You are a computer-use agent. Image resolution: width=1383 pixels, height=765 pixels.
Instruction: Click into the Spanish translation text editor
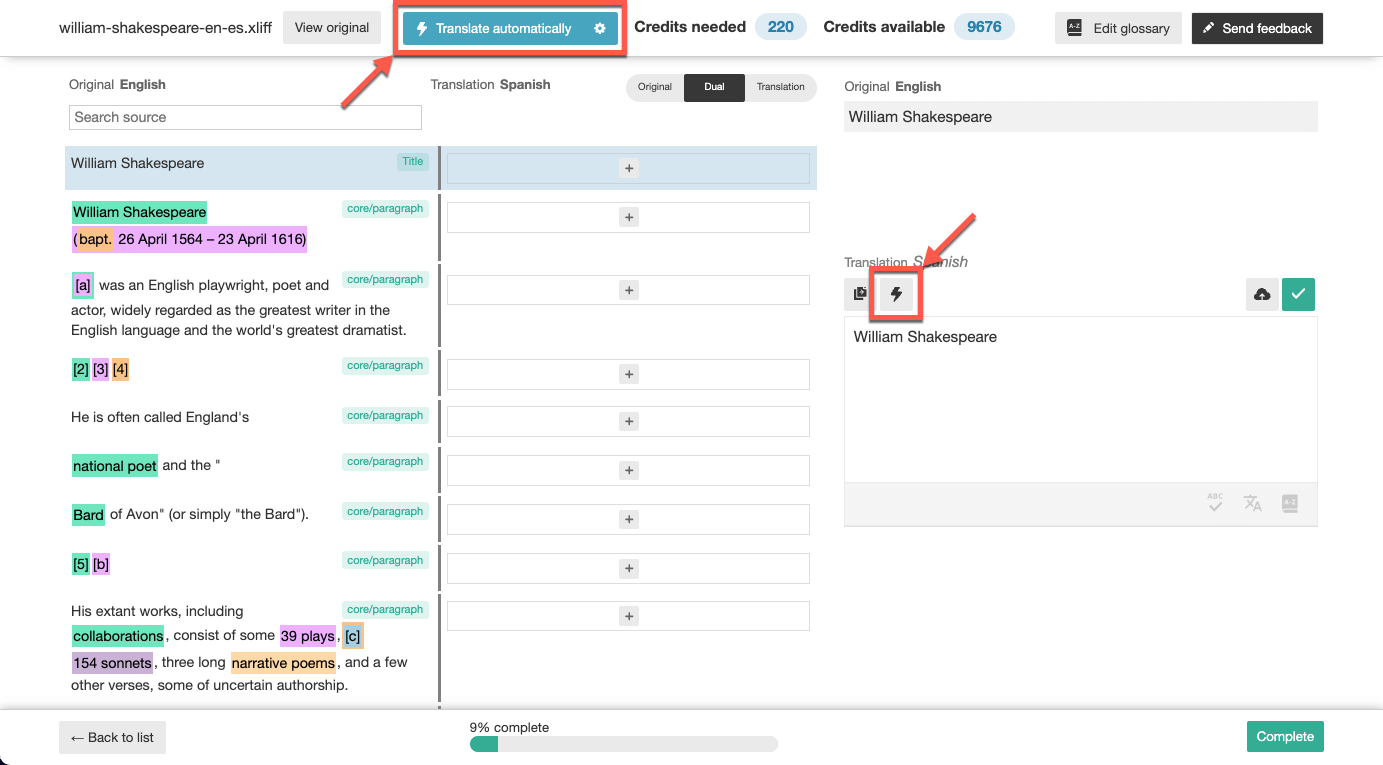(1080, 400)
